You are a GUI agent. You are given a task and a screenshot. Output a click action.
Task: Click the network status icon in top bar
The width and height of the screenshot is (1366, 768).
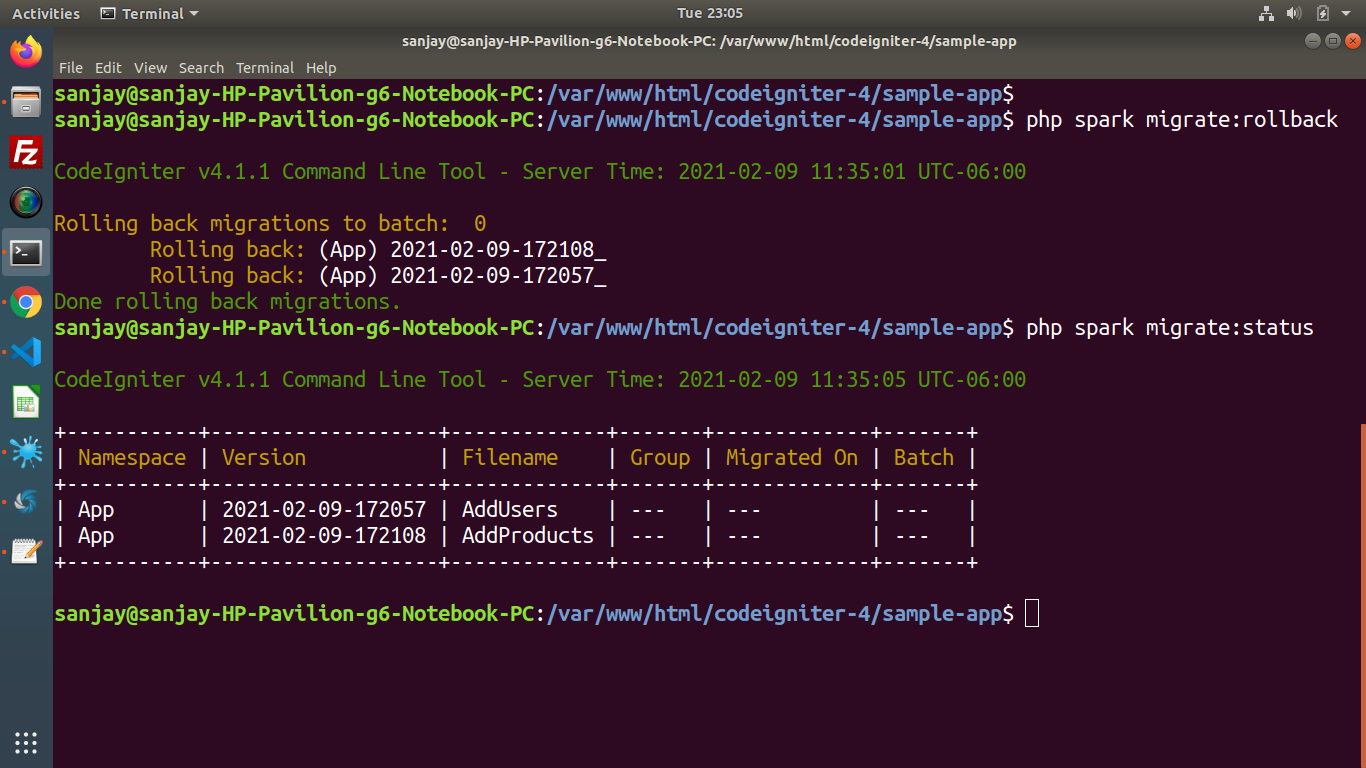pyautogui.click(x=1266, y=13)
